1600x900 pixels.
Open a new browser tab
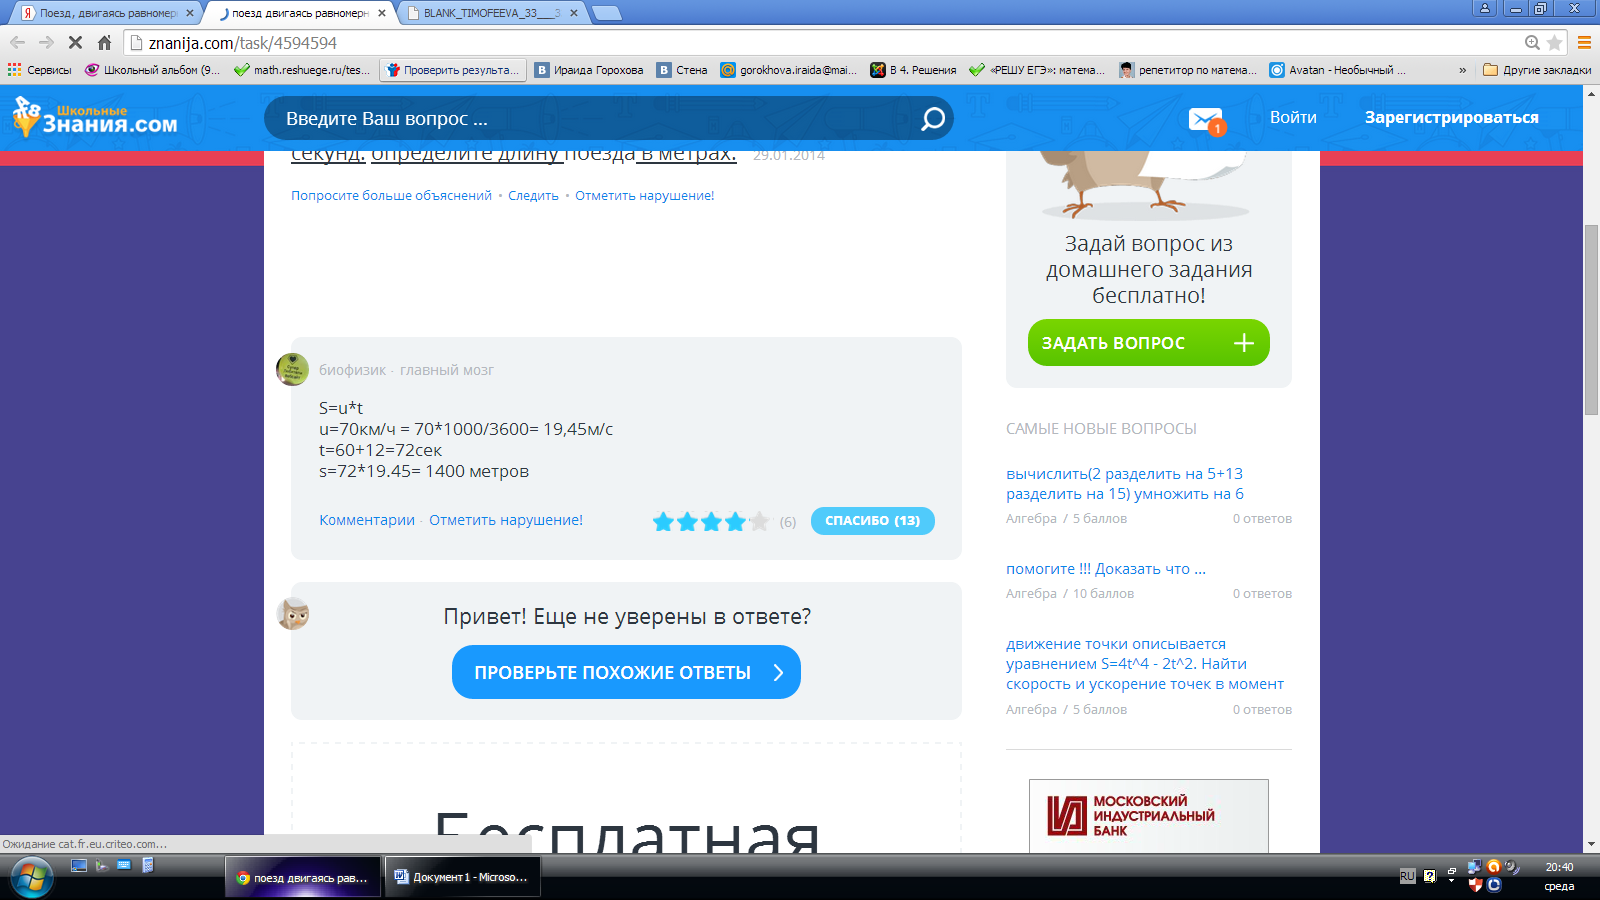[606, 13]
